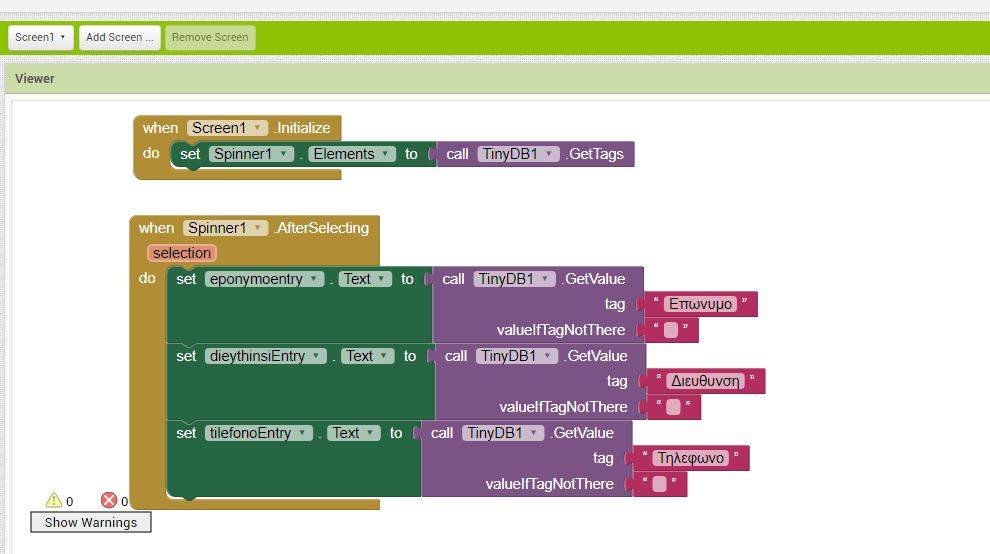This screenshot has width=990, height=554.
Task: Click the warning count 0 label
Action: pyautogui.click(x=69, y=502)
